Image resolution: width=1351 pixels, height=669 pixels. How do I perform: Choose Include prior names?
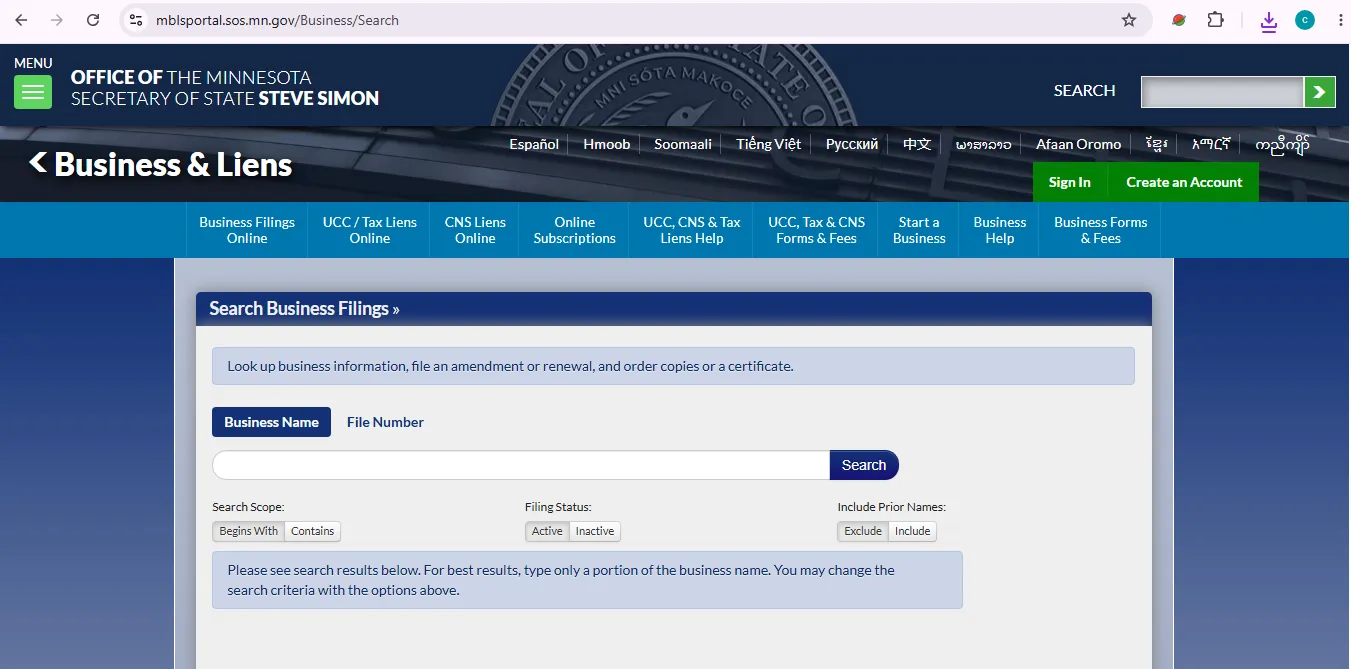tap(912, 531)
